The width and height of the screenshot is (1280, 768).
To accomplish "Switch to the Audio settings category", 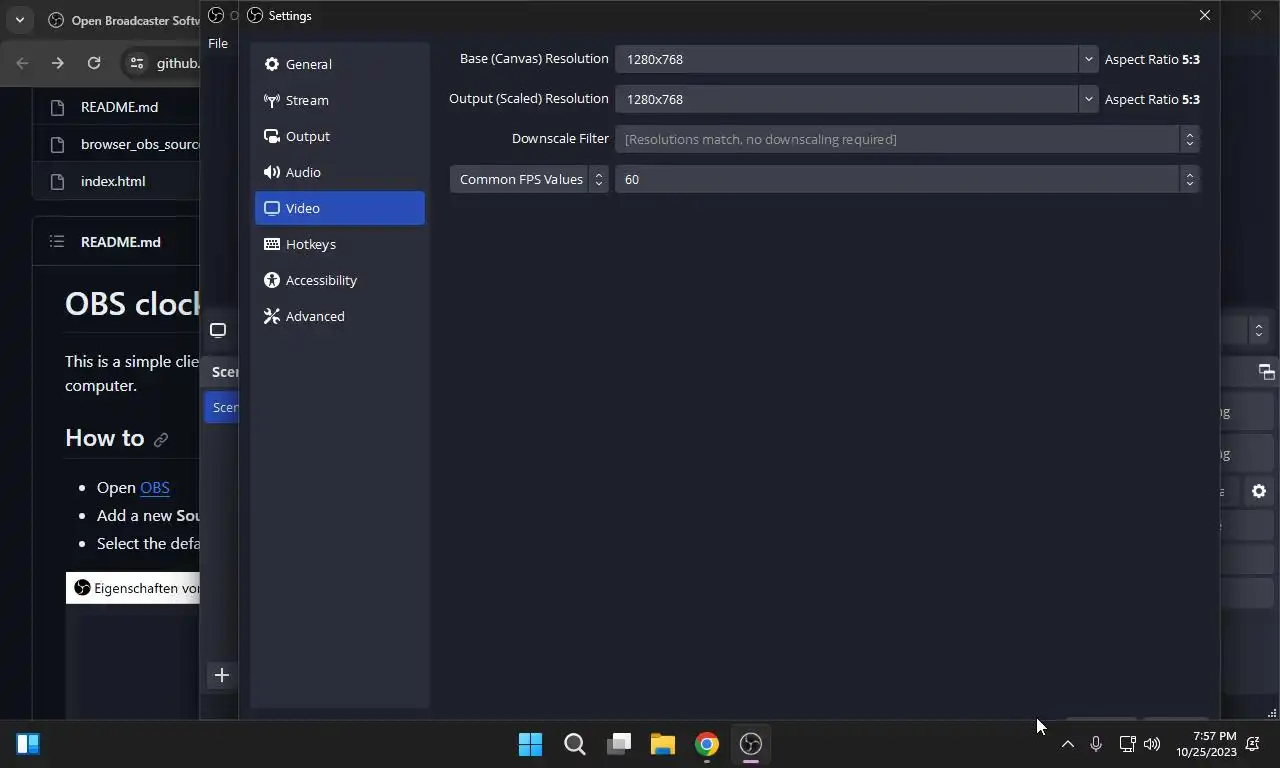I will 339,172.
